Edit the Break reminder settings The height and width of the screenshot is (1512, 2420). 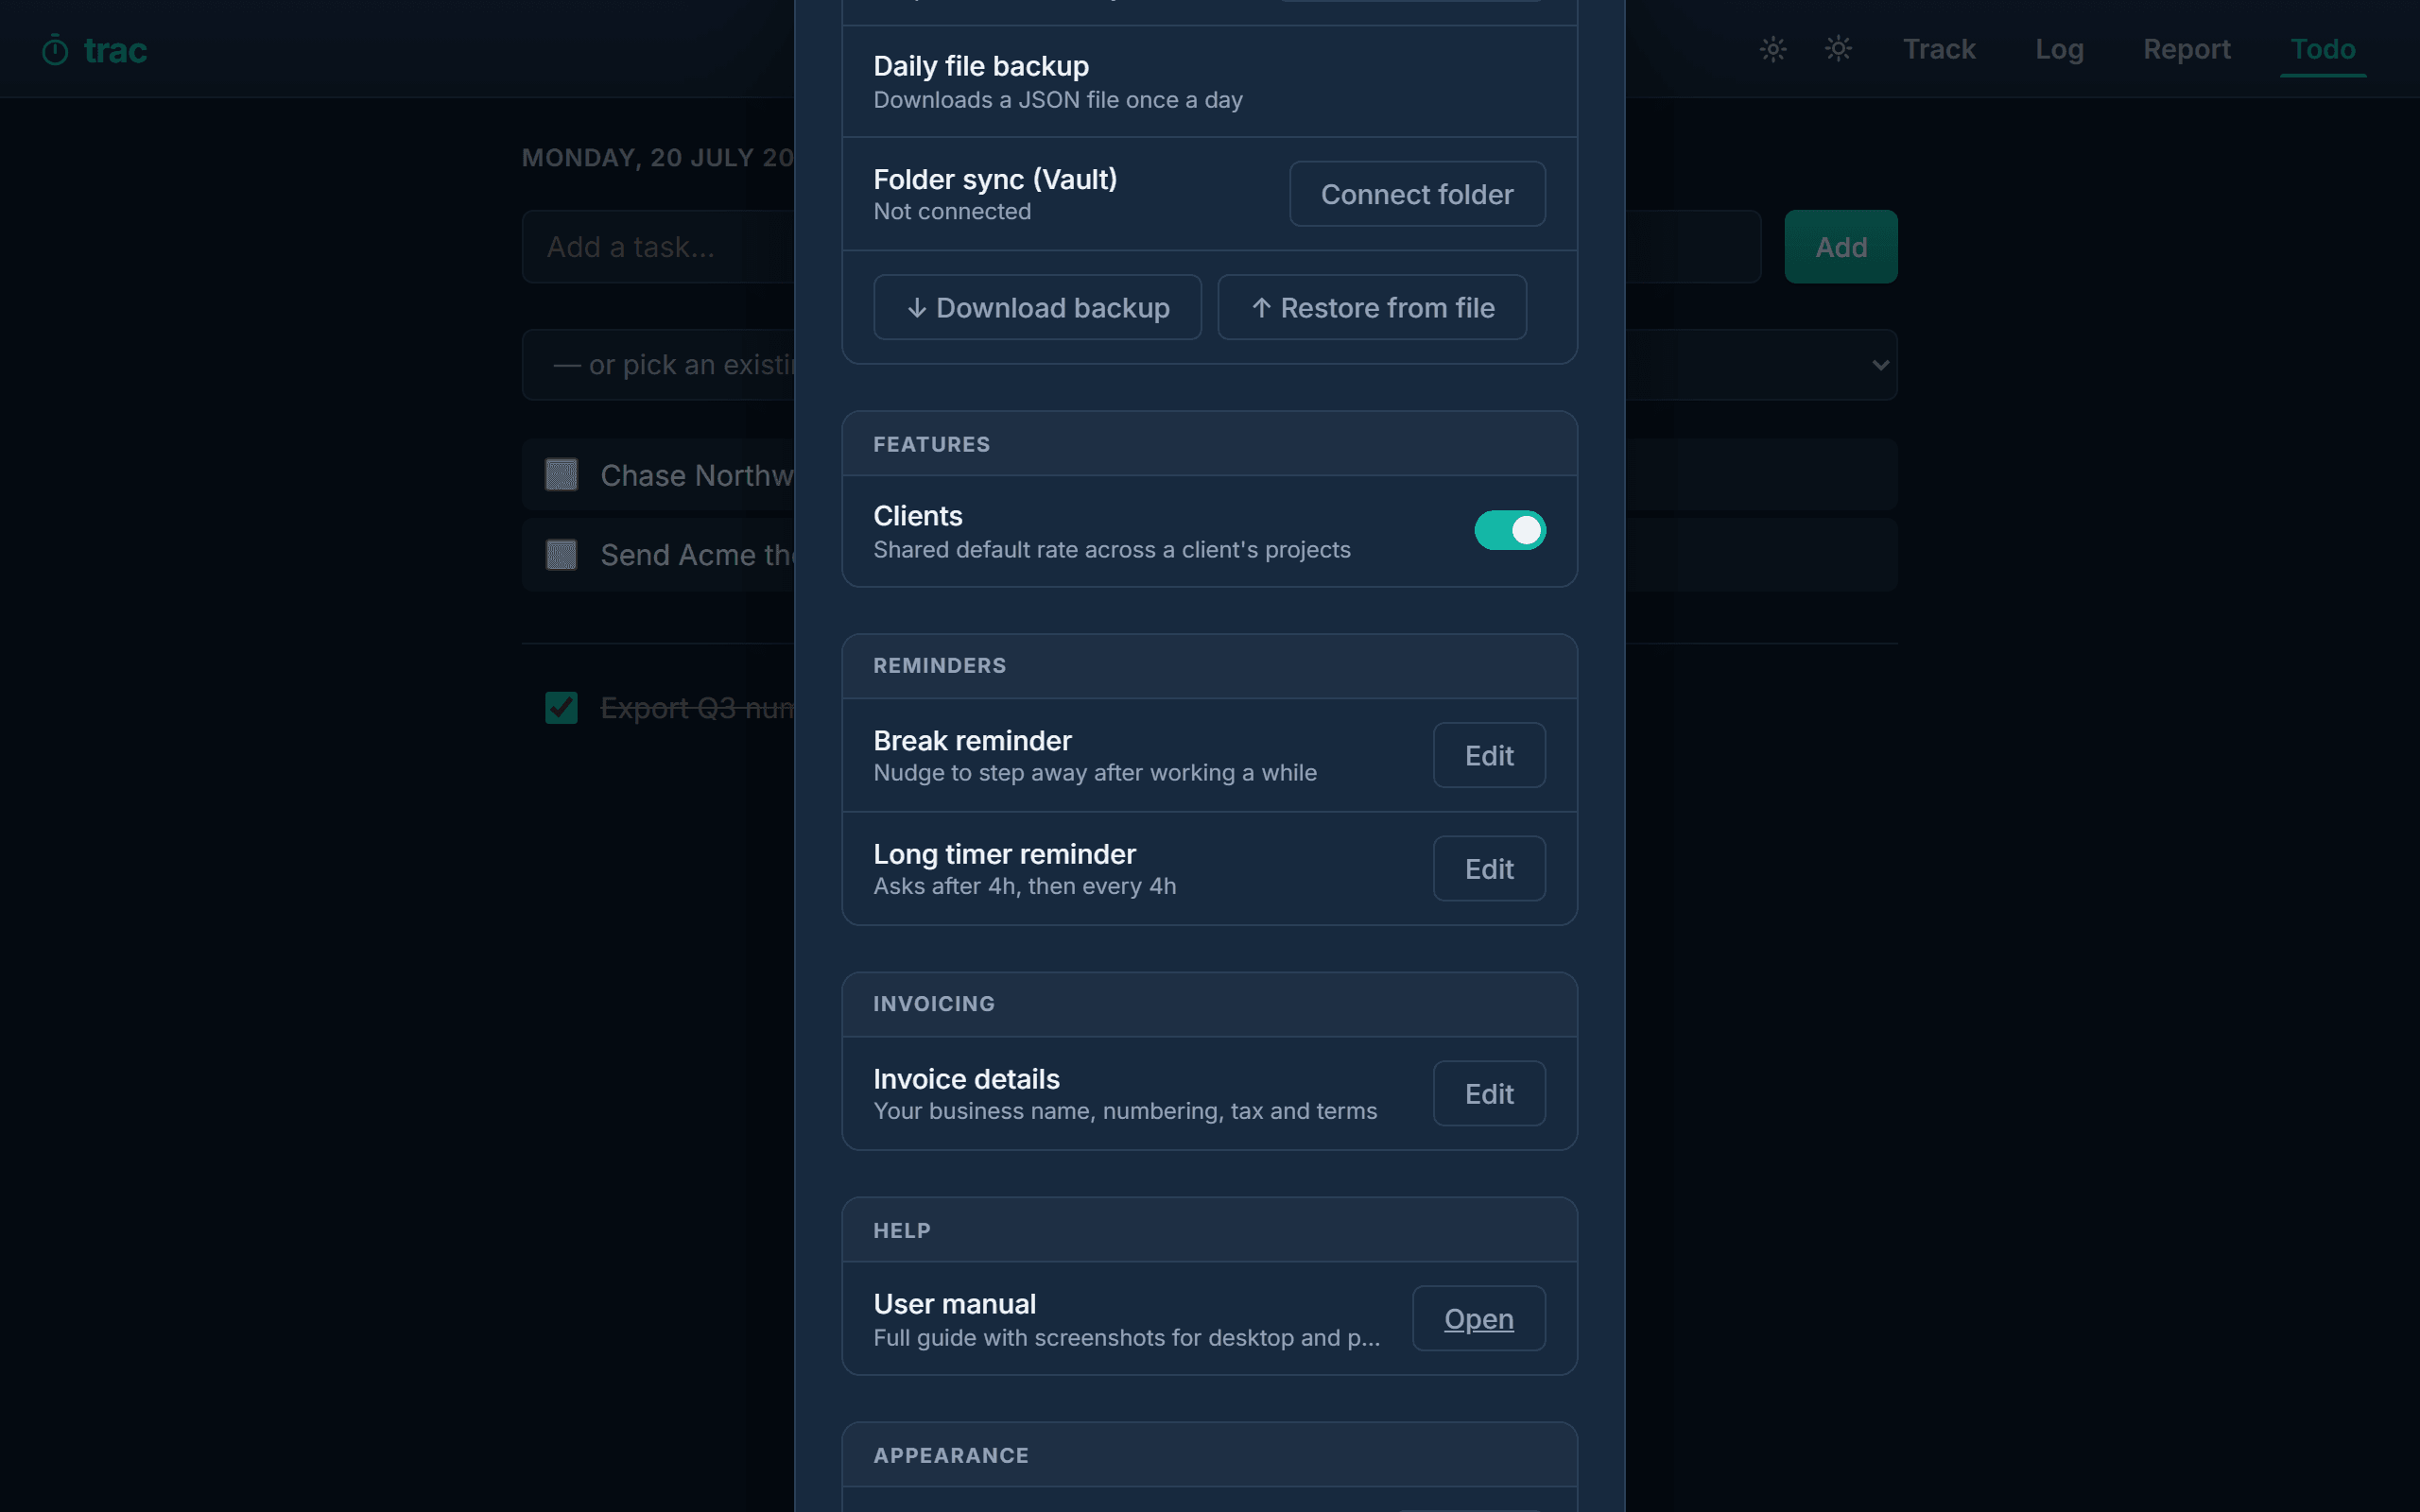tap(1489, 755)
